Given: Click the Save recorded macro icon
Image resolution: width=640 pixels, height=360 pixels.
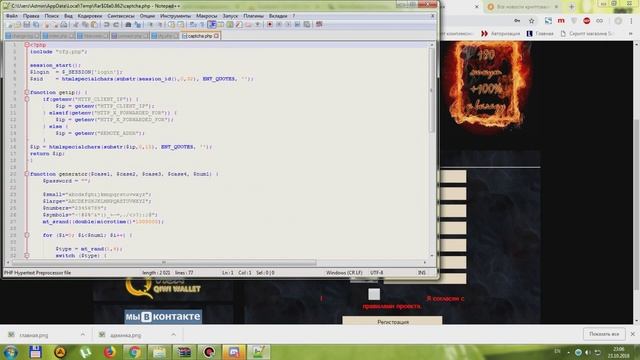Looking at the screenshot, I should tap(307, 24).
